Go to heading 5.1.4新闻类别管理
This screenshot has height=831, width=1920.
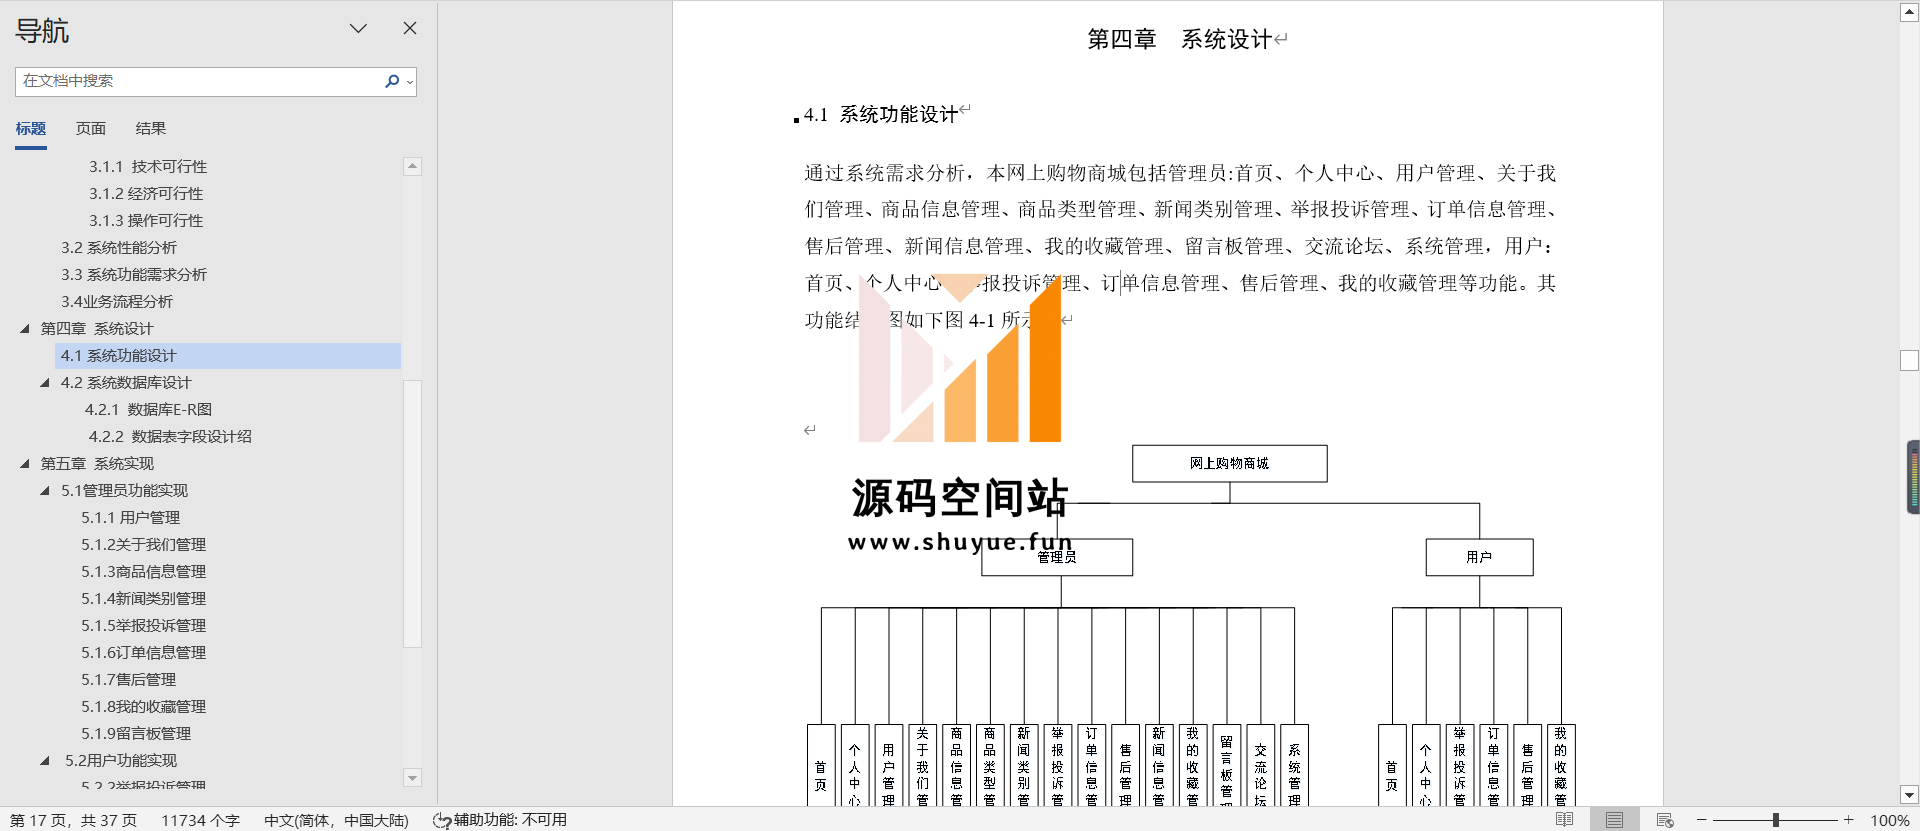point(144,598)
